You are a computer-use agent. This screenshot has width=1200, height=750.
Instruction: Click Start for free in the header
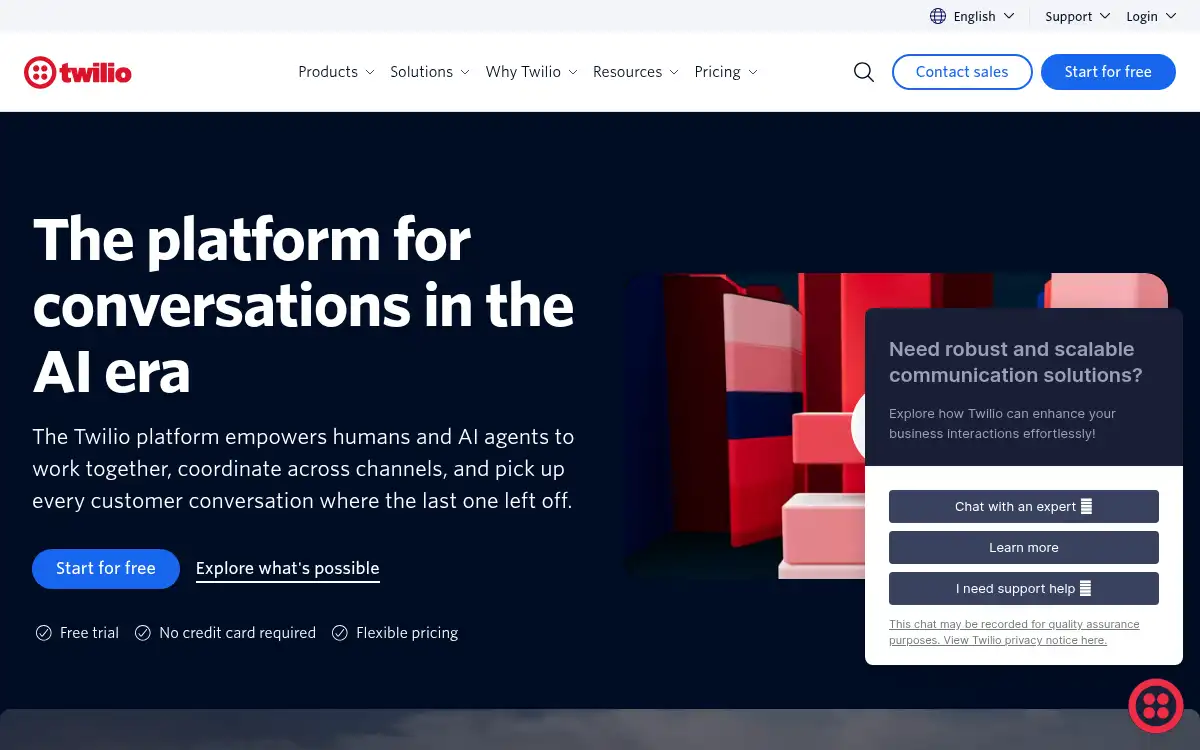[1108, 72]
